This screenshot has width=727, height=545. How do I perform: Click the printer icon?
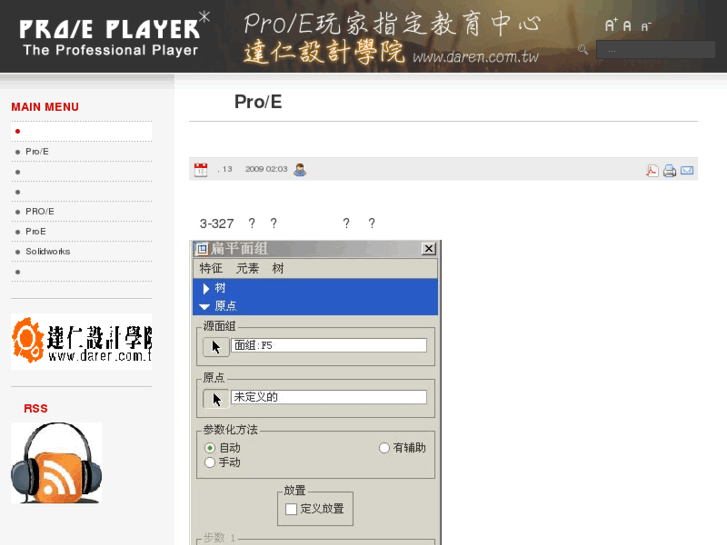(x=670, y=170)
